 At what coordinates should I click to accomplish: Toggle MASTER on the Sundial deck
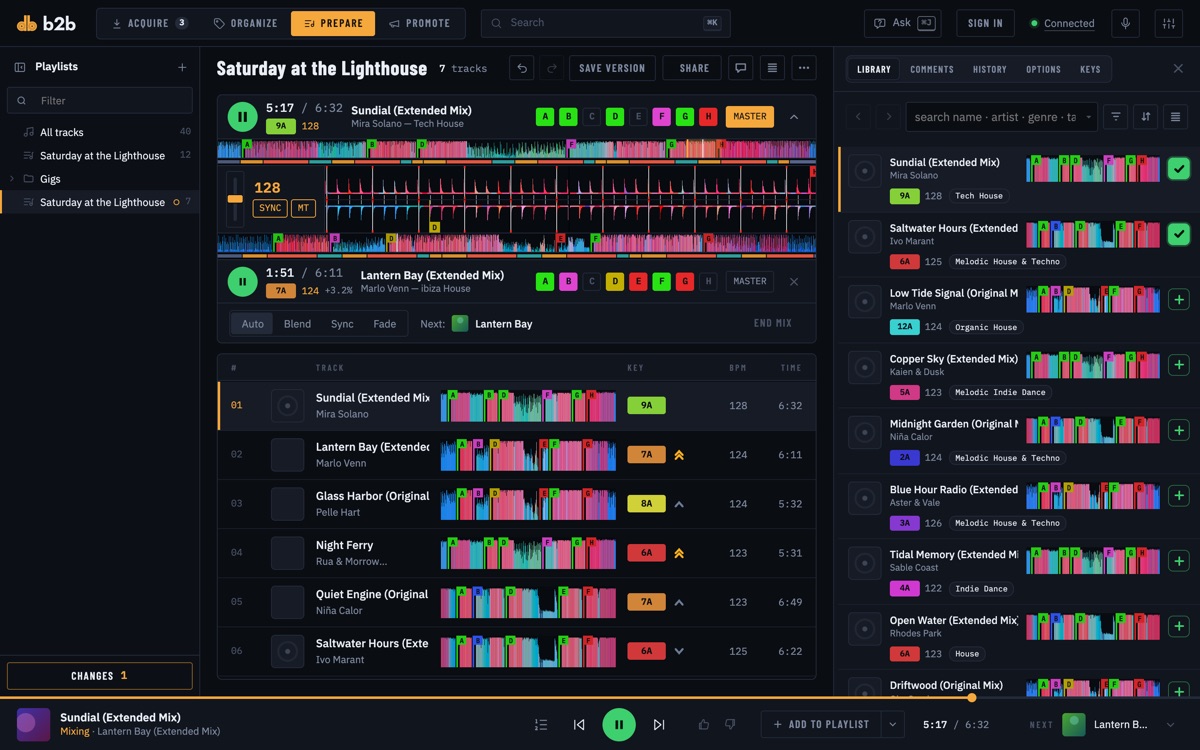pyautogui.click(x=750, y=116)
